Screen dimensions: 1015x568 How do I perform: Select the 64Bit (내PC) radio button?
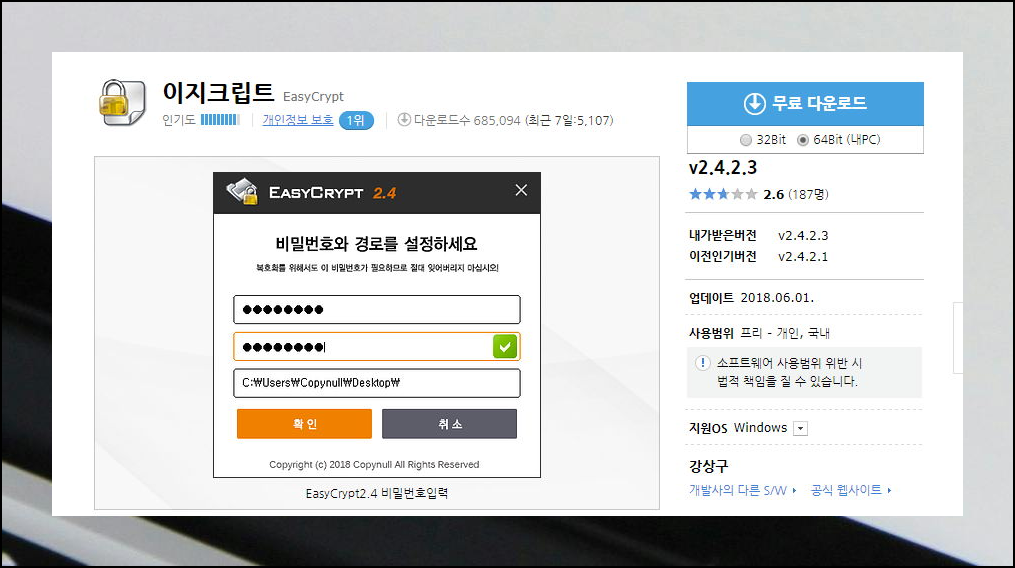coord(803,140)
